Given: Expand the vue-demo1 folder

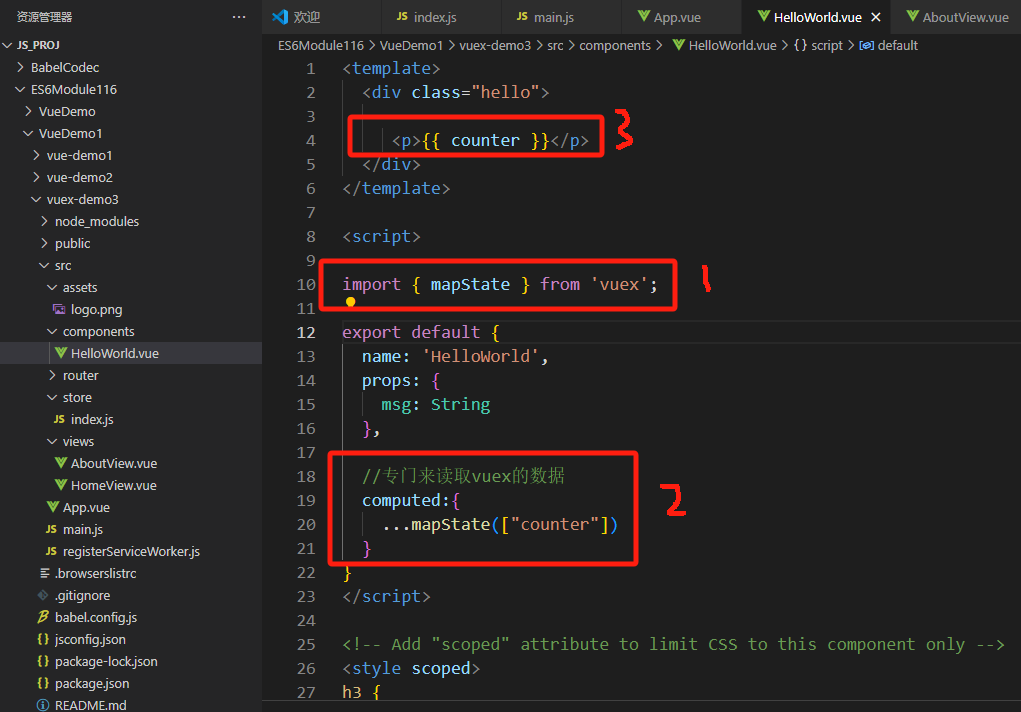Looking at the screenshot, I should pyautogui.click(x=36, y=155).
